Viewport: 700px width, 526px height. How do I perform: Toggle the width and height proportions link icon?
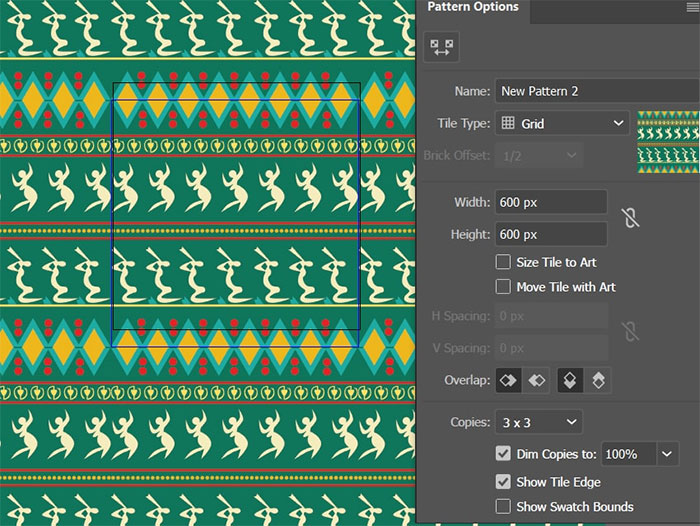coord(629,218)
